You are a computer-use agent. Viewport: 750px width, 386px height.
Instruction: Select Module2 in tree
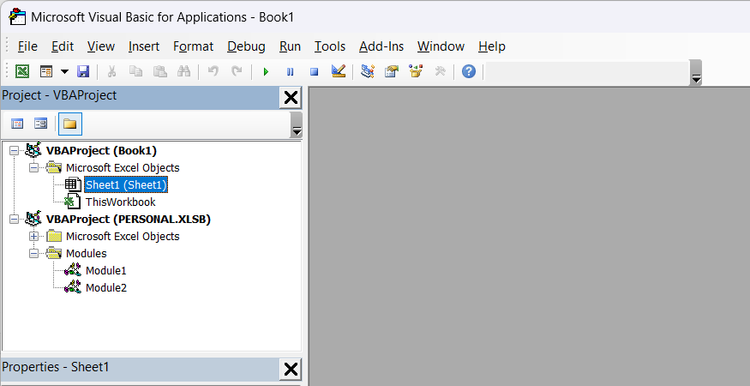coord(106,288)
